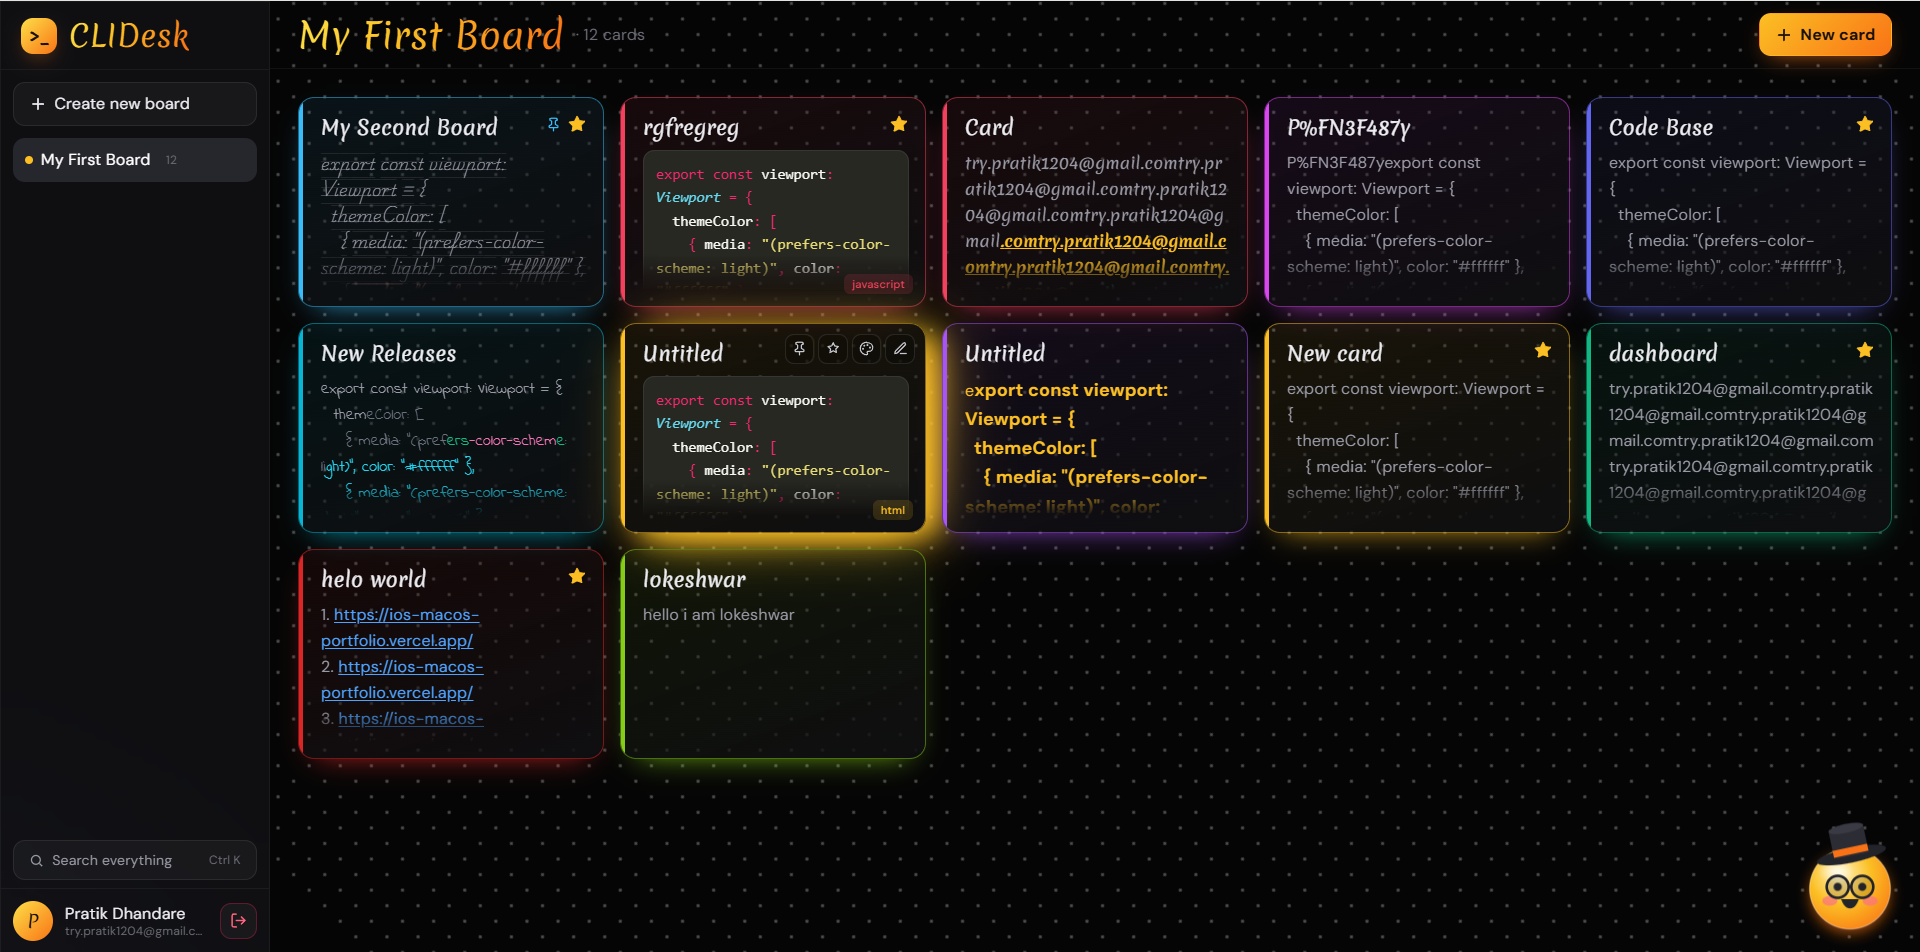Click the New card card title
The image size is (1920, 952).
point(1334,353)
